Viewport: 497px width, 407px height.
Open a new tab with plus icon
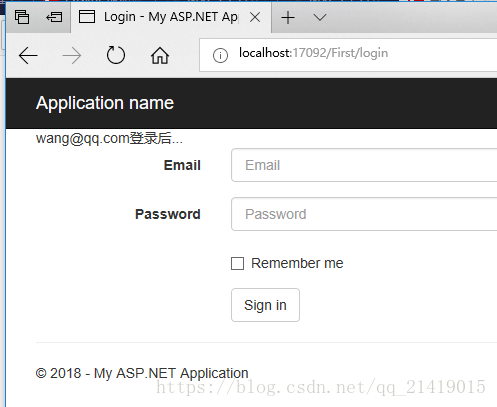(x=288, y=17)
